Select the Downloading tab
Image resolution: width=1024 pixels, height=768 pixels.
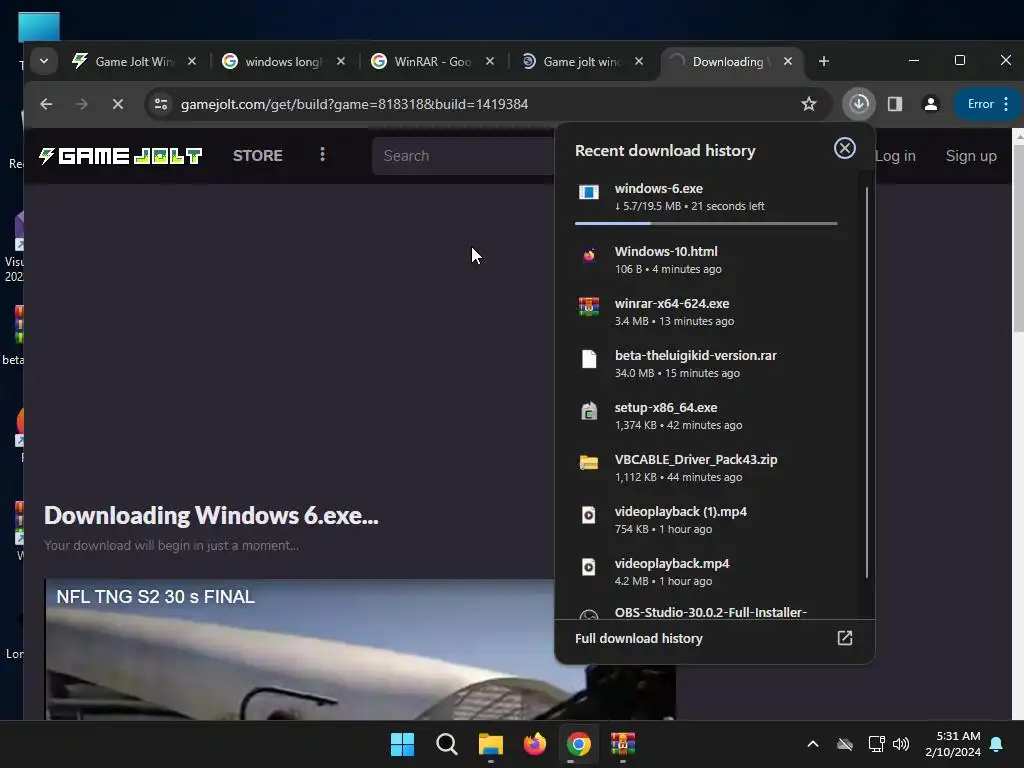(x=730, y=61)
